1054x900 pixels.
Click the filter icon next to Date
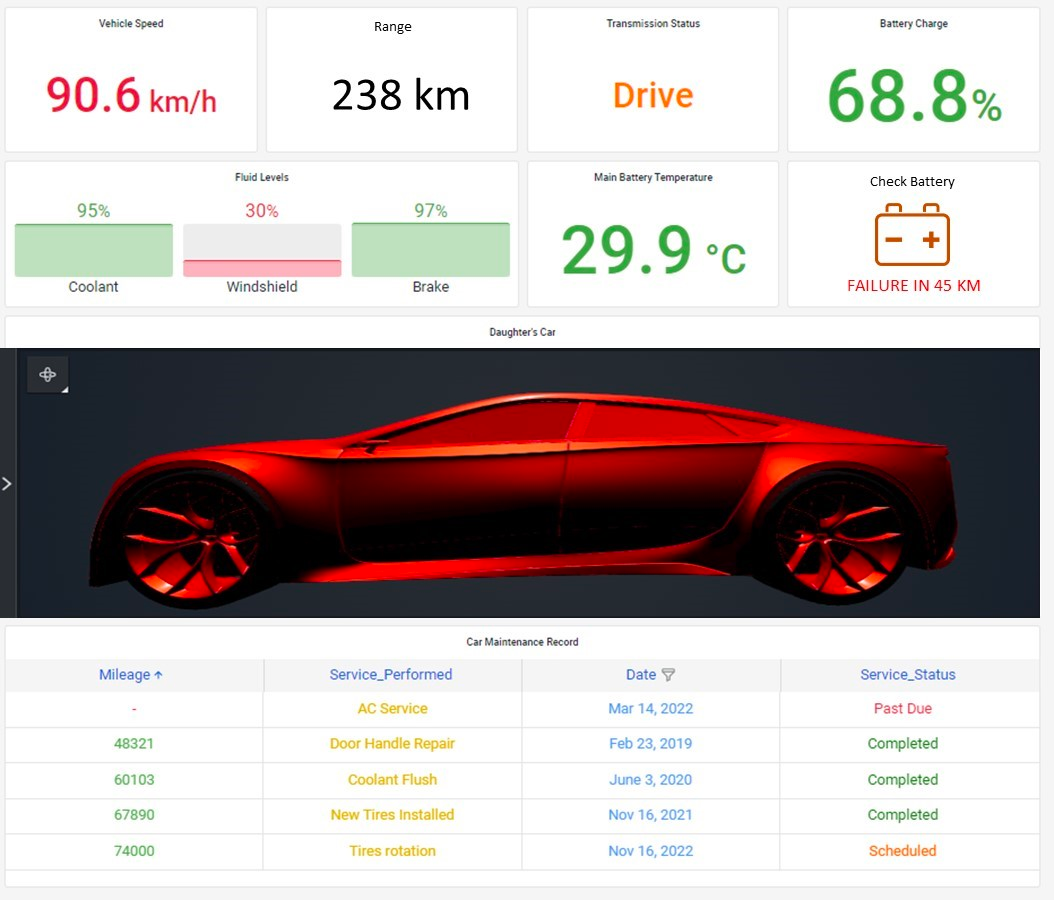pyautogui.click(x=667, y=674)
